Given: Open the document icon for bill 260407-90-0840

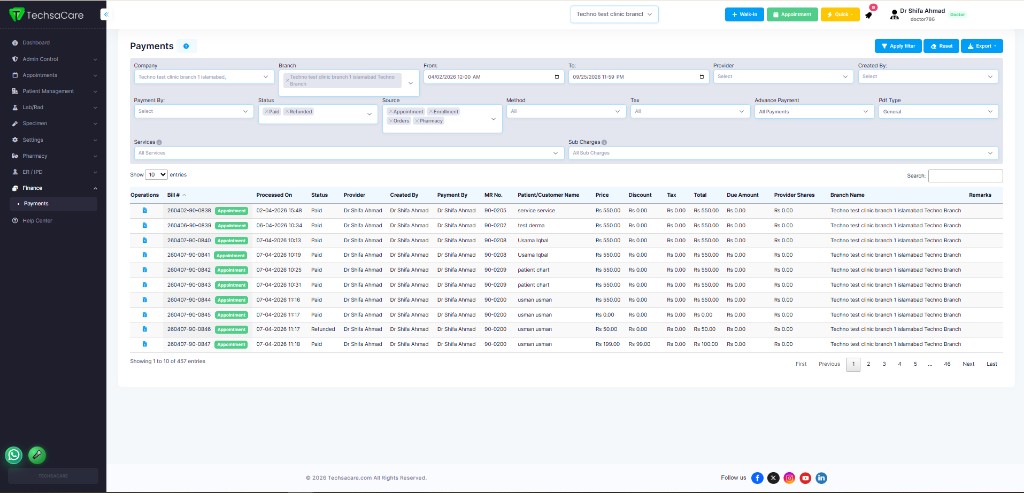Looking at the screenshot, I should coord(145,240).
